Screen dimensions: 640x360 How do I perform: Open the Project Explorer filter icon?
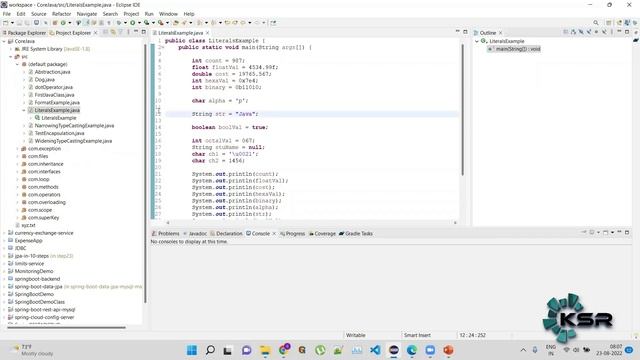pos(120,32)
